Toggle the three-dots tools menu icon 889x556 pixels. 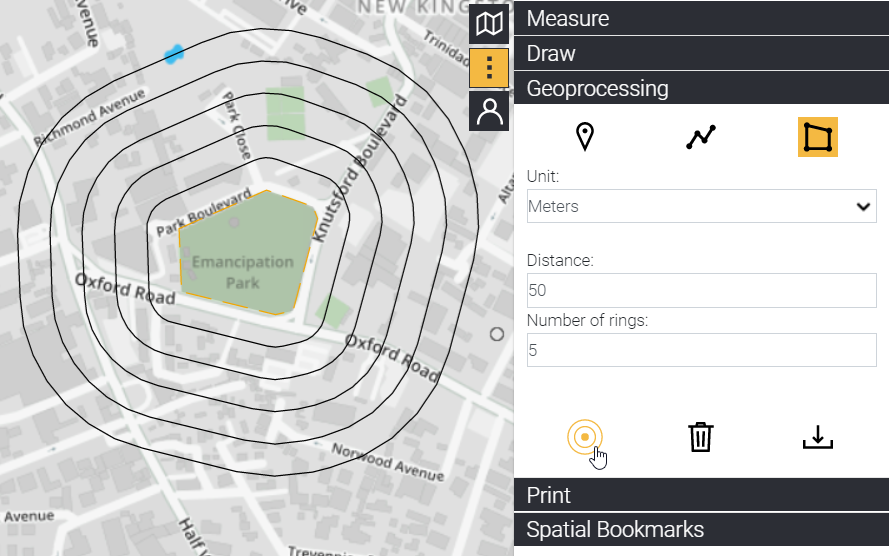[490, 68]
